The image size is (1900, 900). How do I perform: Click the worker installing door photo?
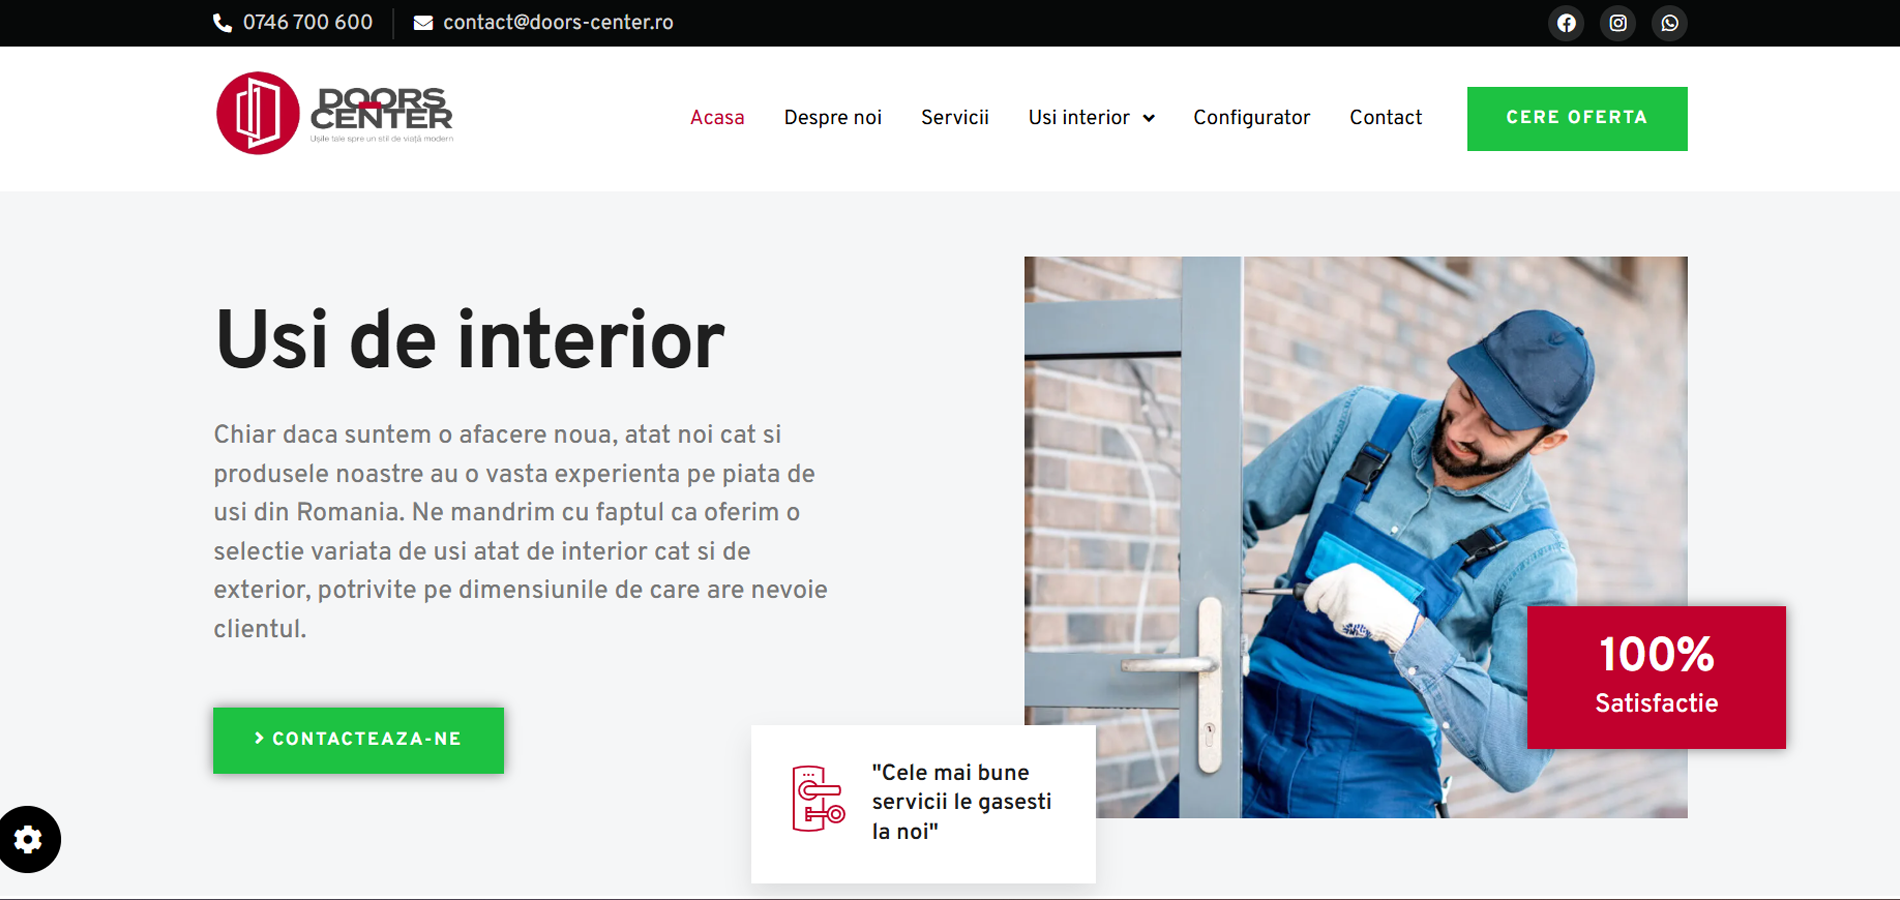tap(1355, 537)
